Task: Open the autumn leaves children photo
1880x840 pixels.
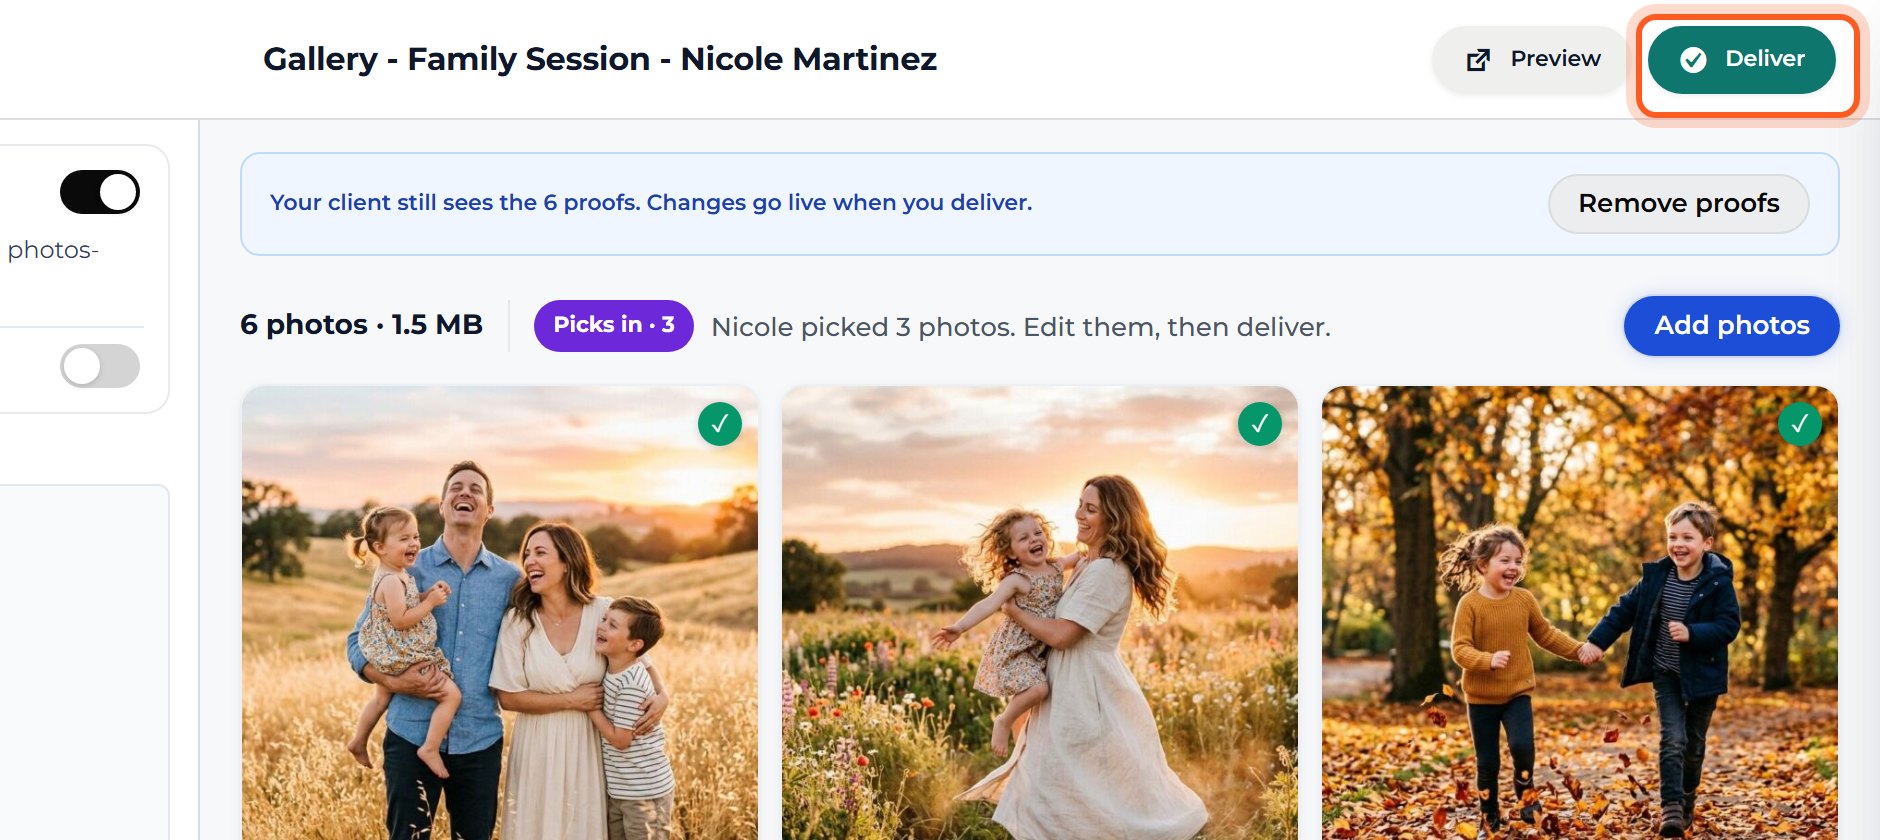Action: (1580, 613)
